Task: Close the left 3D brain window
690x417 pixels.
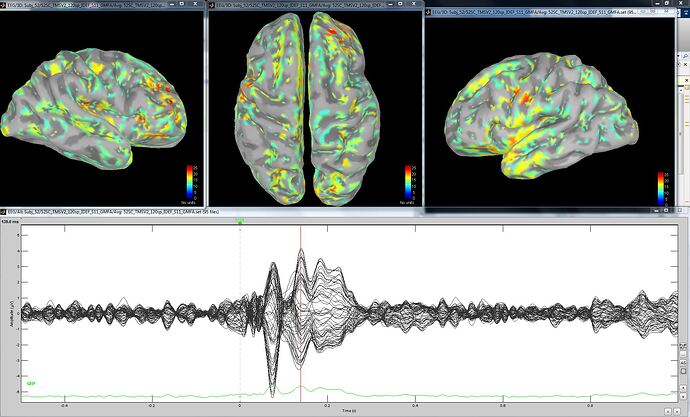Action: (195, 4)
